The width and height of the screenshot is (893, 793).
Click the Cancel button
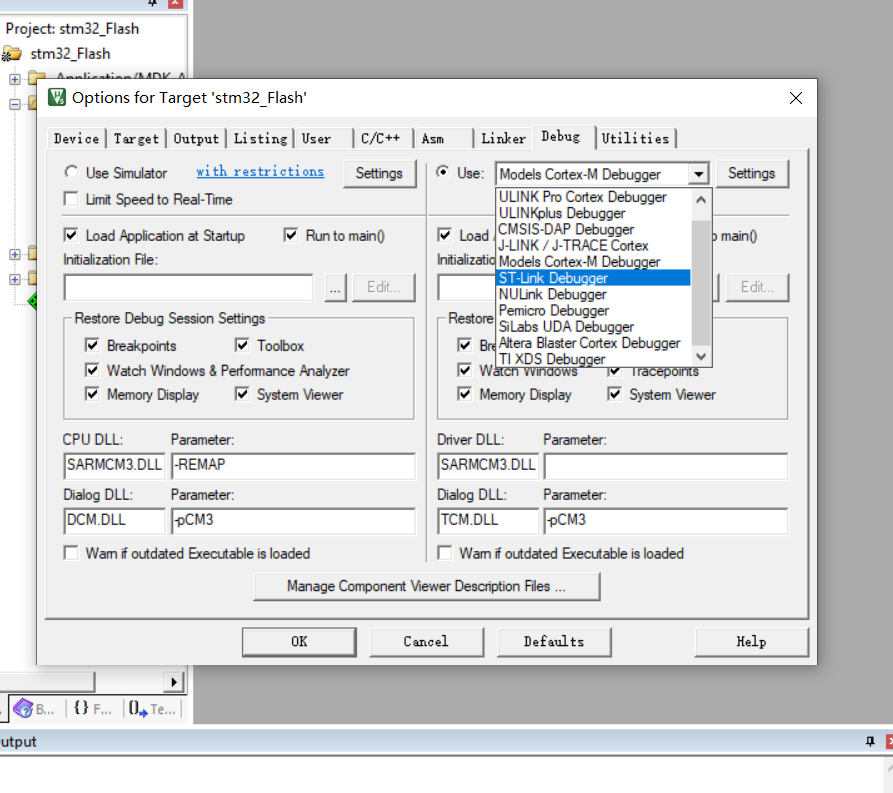(x=427, y=642)
